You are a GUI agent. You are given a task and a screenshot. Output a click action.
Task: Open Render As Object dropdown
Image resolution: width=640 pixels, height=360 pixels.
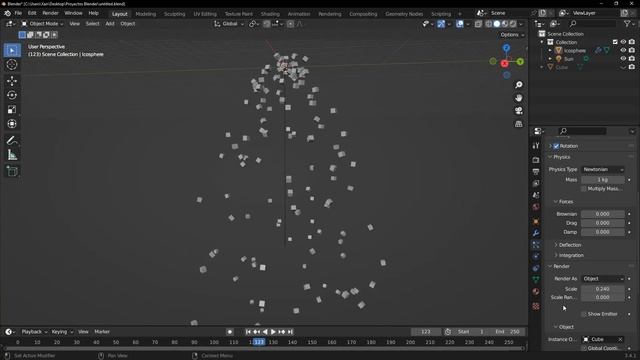[x=603, y=279]
